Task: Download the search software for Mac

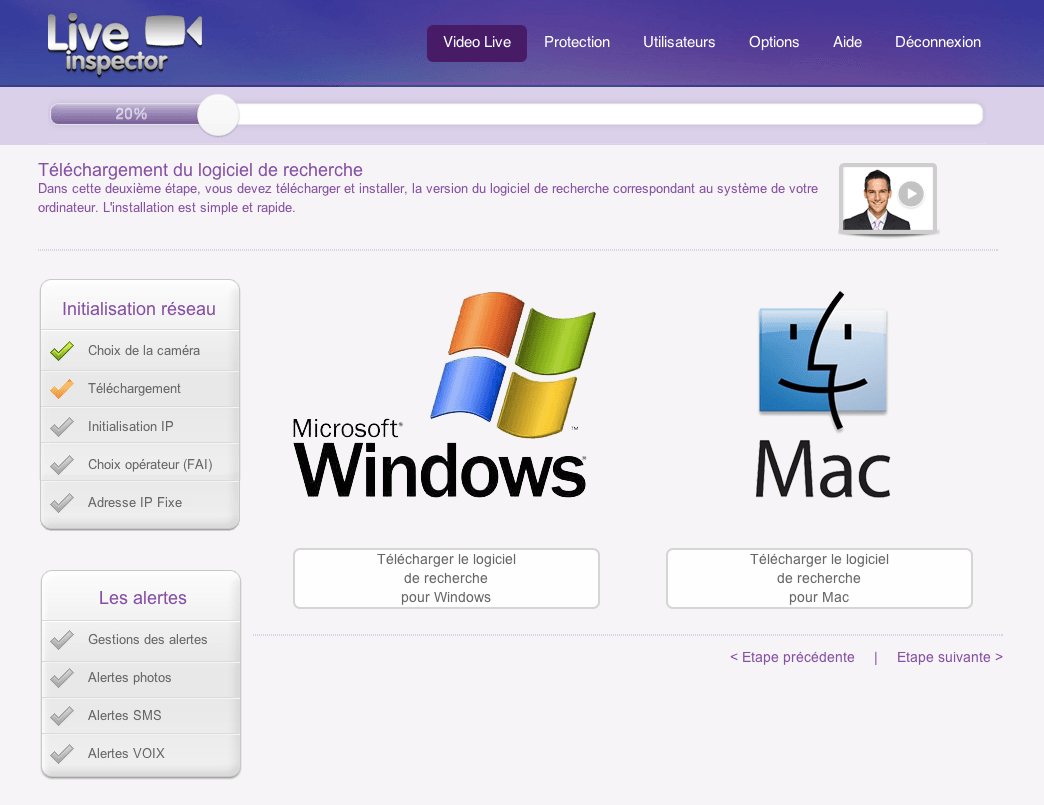Action: point(819,578)
